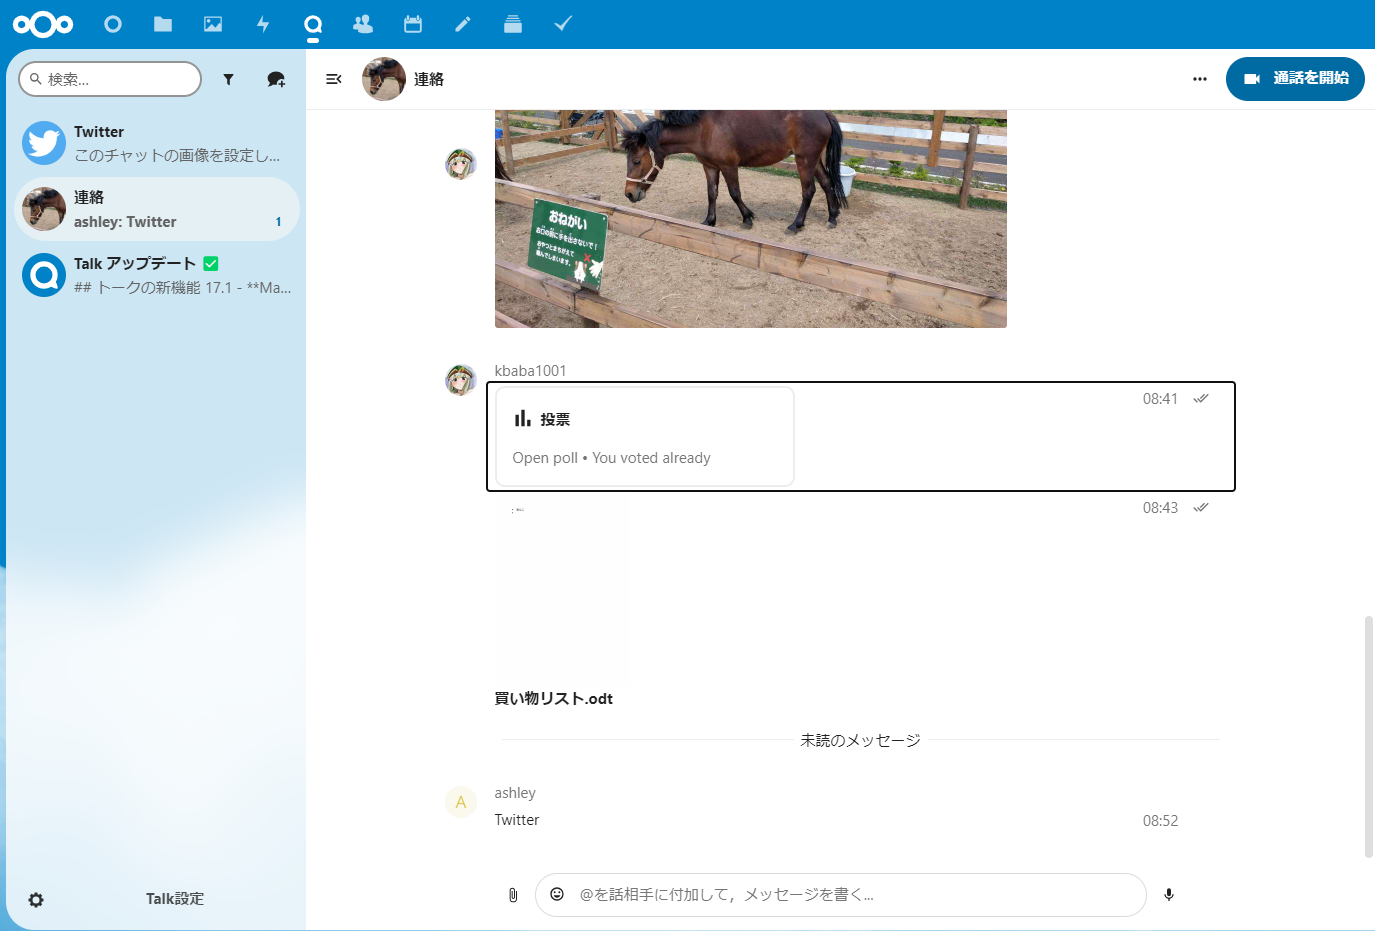The width and height of the screenshot is (1375, 931).
Task: Click the chat vertical scrollbar
Action: coord(1369,737)
